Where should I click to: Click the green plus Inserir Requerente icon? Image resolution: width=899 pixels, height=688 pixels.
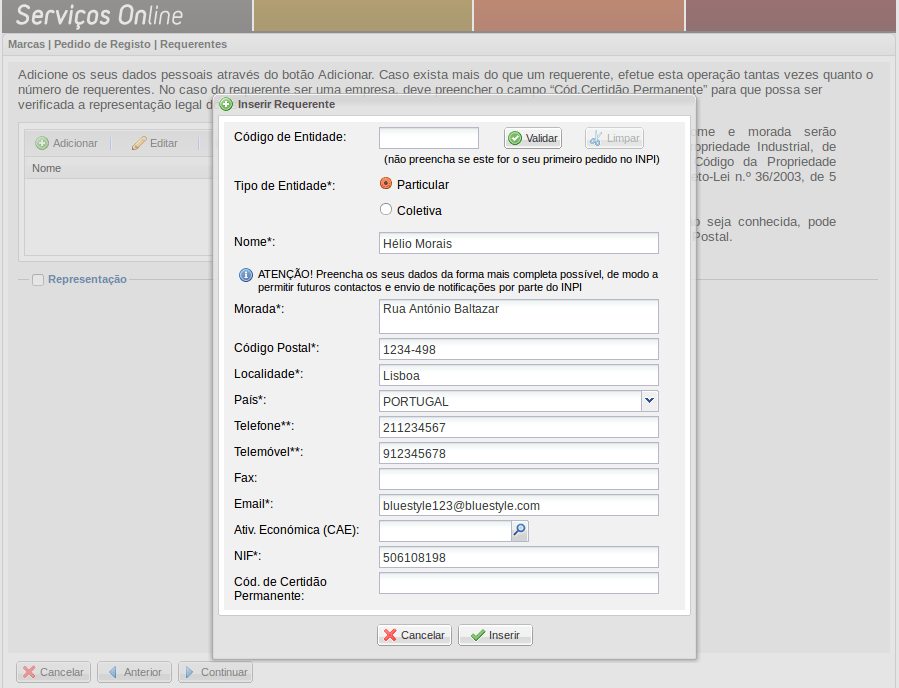pyautogui.click(x=227, y=104)
